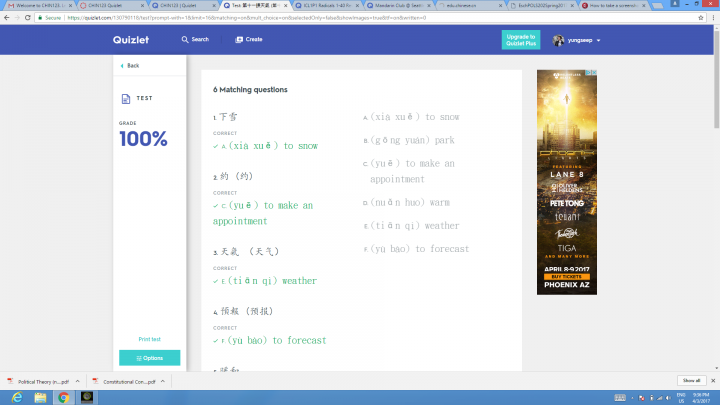This screenshot has width=720, height=405.
Task: Close the ad with X icon
Action: pyautogui.click(x=594, y=73)
